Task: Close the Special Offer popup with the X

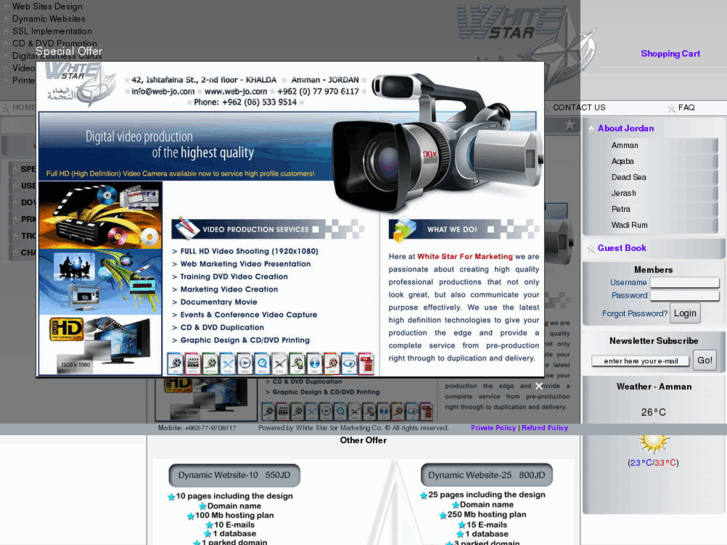Action: click(539, 386)
